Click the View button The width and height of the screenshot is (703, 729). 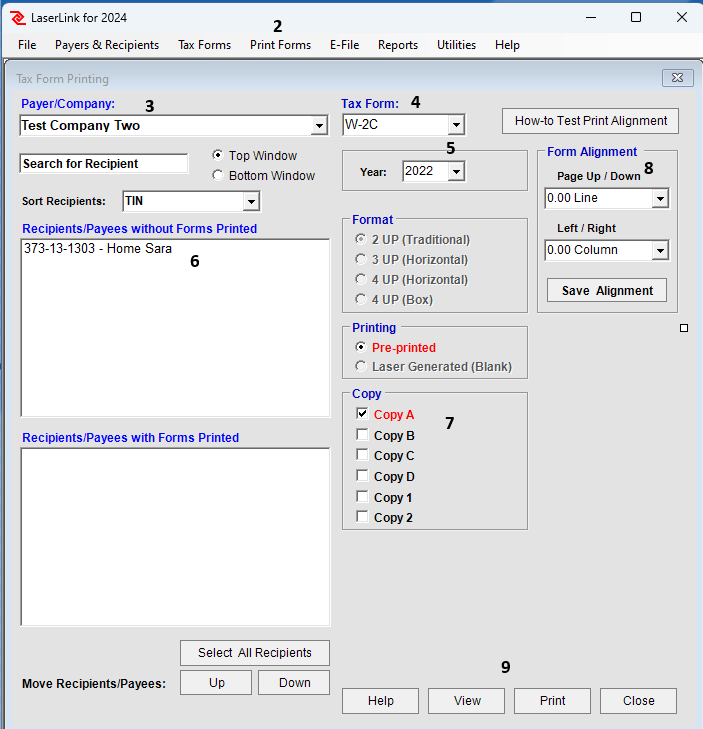click(x=467, y=701)
